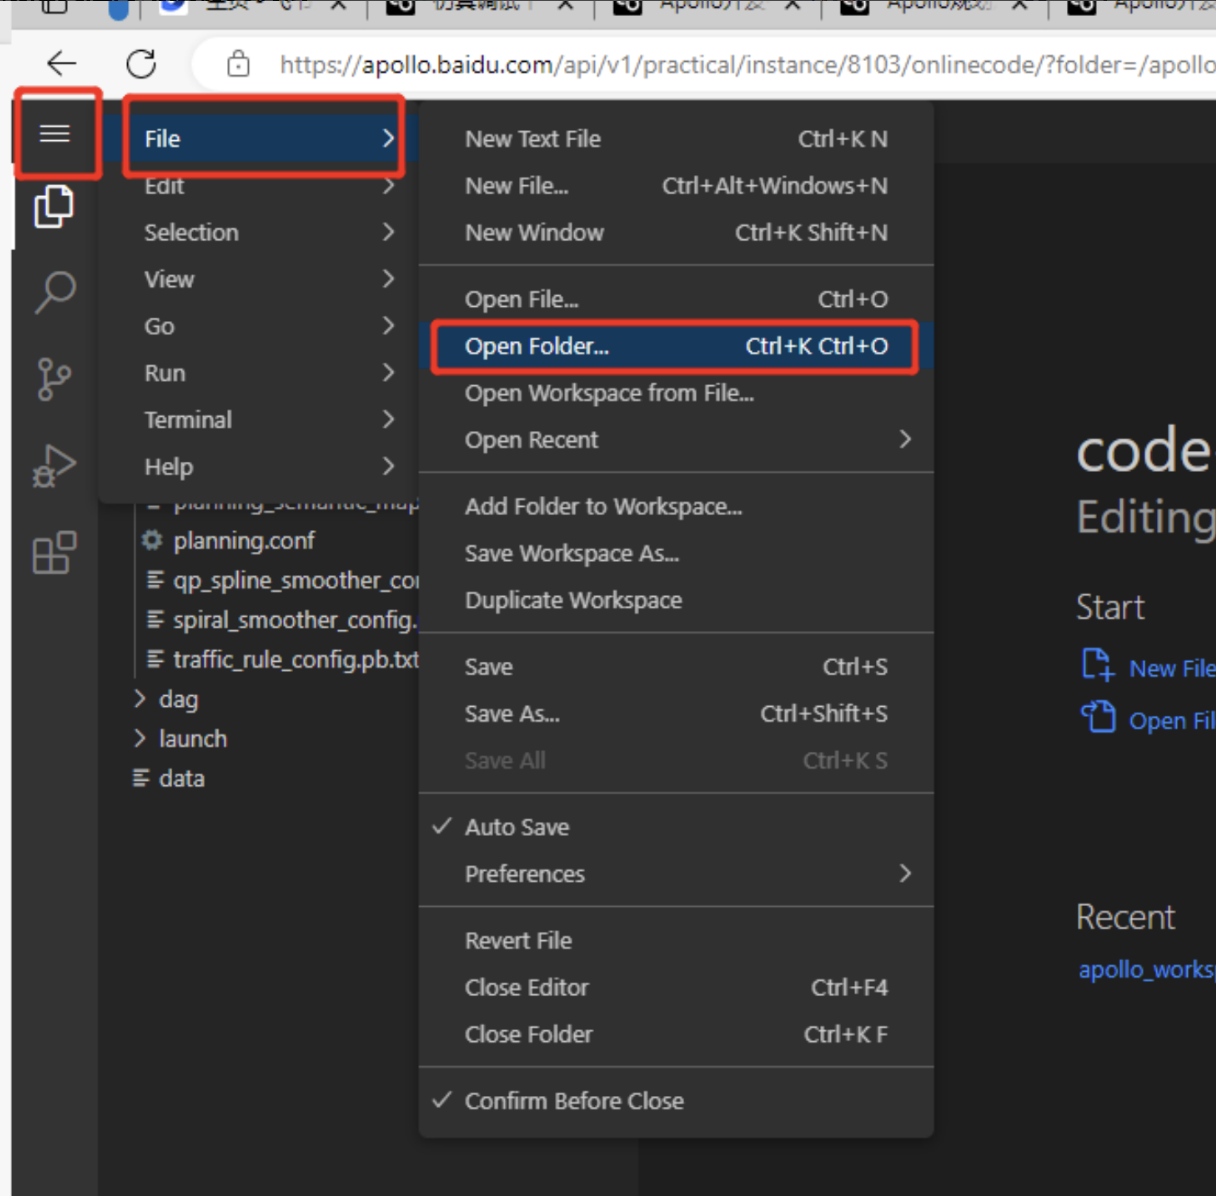Click the browser back arrow
This screenshot has width=1216, height=1196.
click(x=62, y=64)
